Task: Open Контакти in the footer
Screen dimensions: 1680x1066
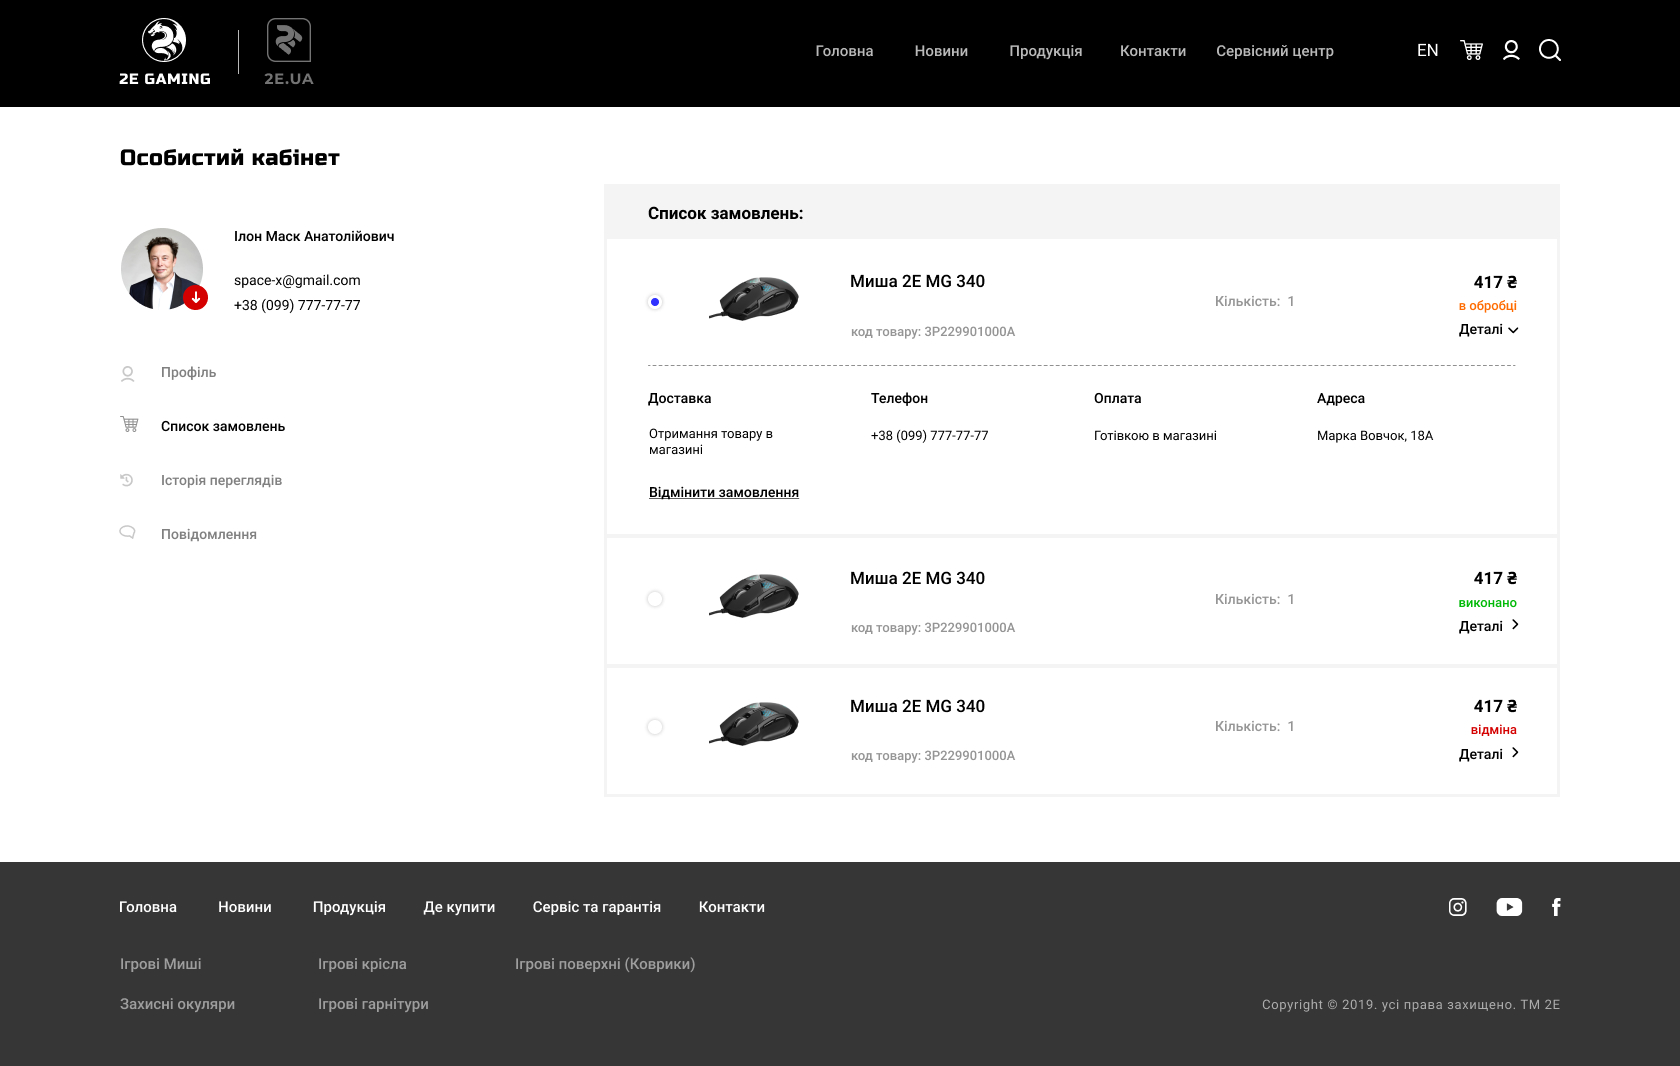Action: pyautogui.click(x=732, y=907)
